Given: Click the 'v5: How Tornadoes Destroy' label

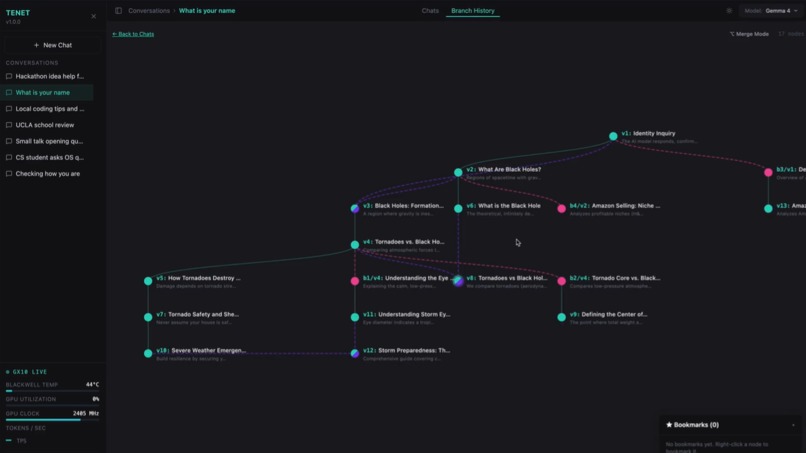Looking at the screenshot, I should (x=198, y=278).
